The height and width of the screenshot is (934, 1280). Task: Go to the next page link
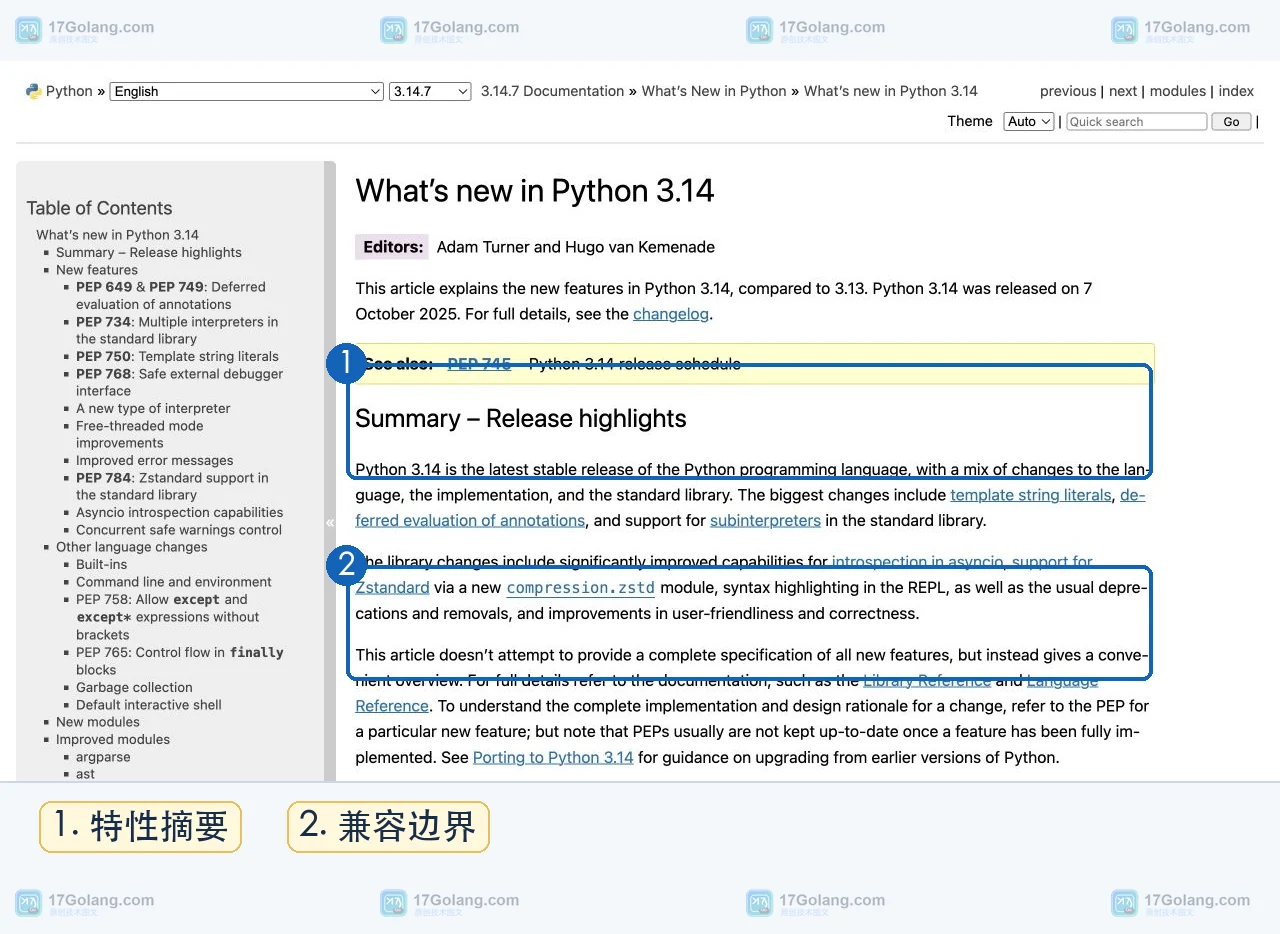click(x=1123, y=91)
